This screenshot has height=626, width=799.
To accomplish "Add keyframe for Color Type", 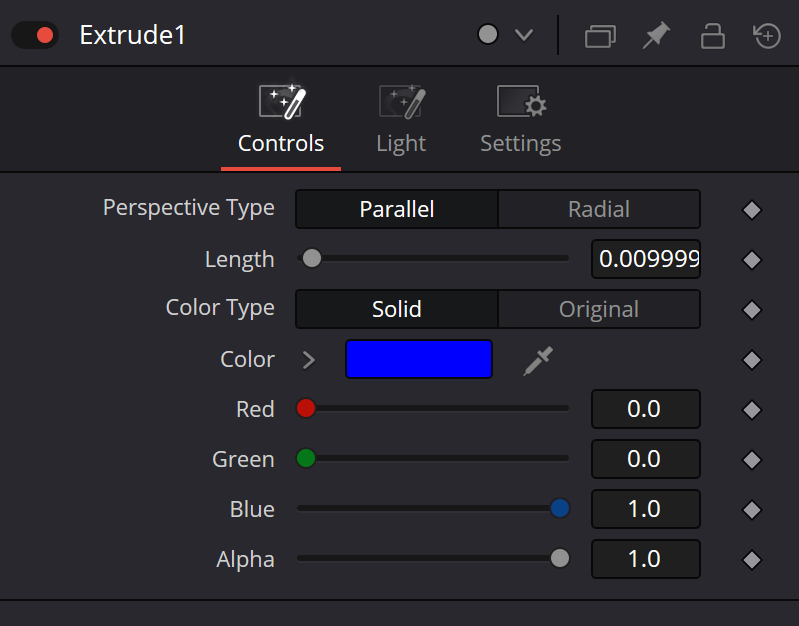I will click(x=752, y=310).
